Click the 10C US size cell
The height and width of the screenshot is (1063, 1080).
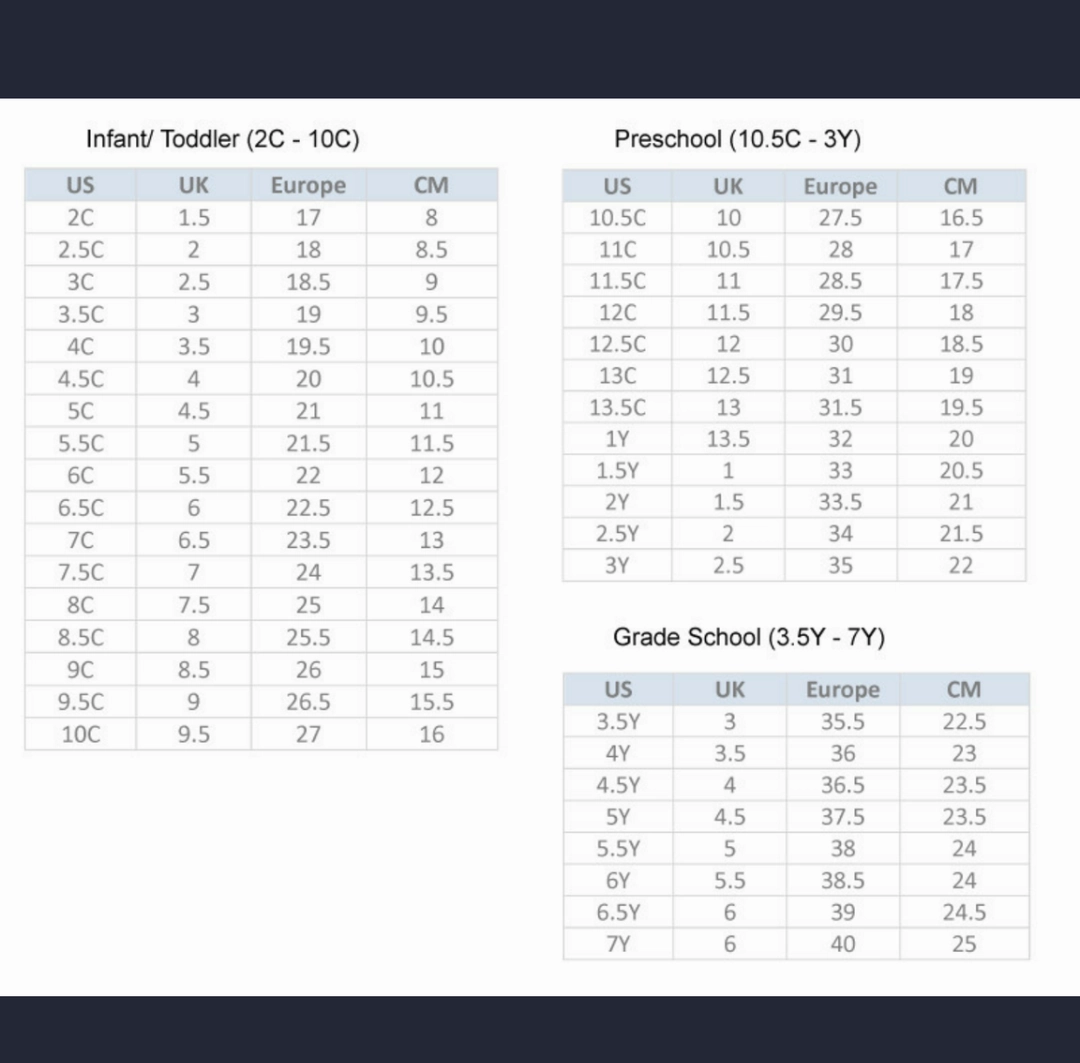[x=80, y=734]
